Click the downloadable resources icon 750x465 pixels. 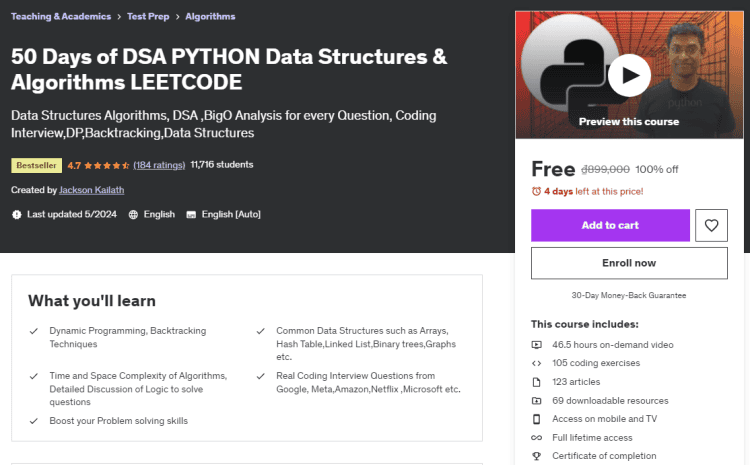(x=537, y=400)
